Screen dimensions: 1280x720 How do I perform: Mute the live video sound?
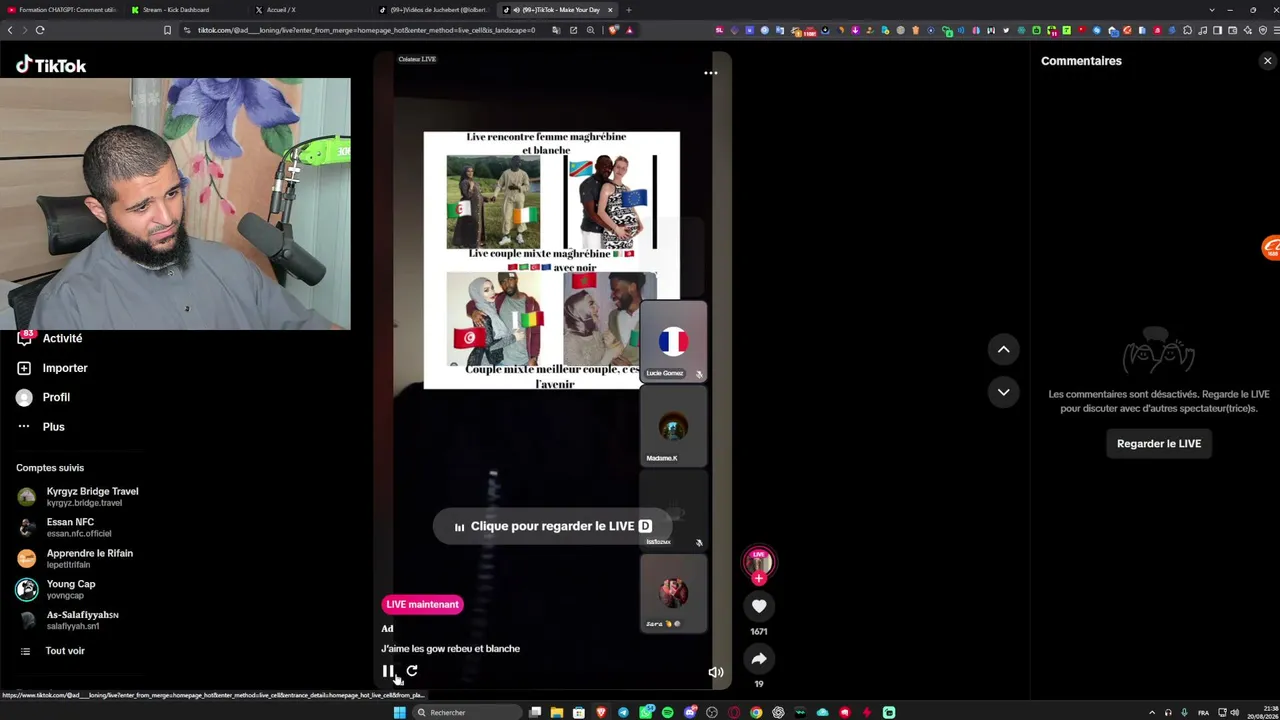point(716,672)
